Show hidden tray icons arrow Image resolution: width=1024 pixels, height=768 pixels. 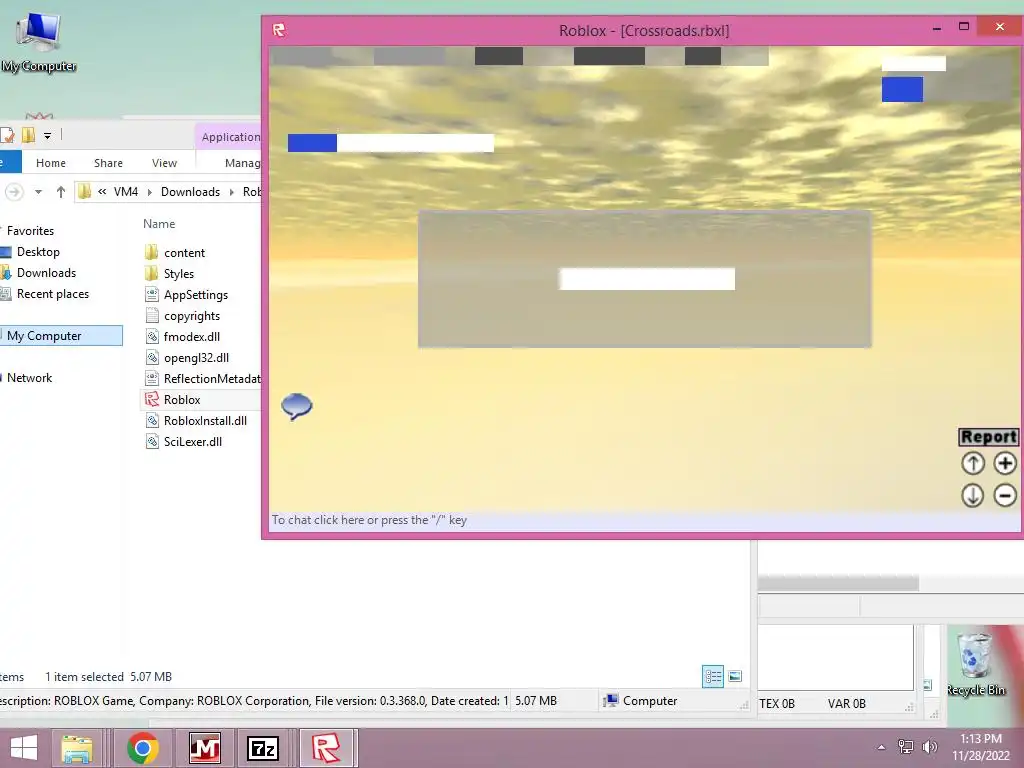coord(881,748)
